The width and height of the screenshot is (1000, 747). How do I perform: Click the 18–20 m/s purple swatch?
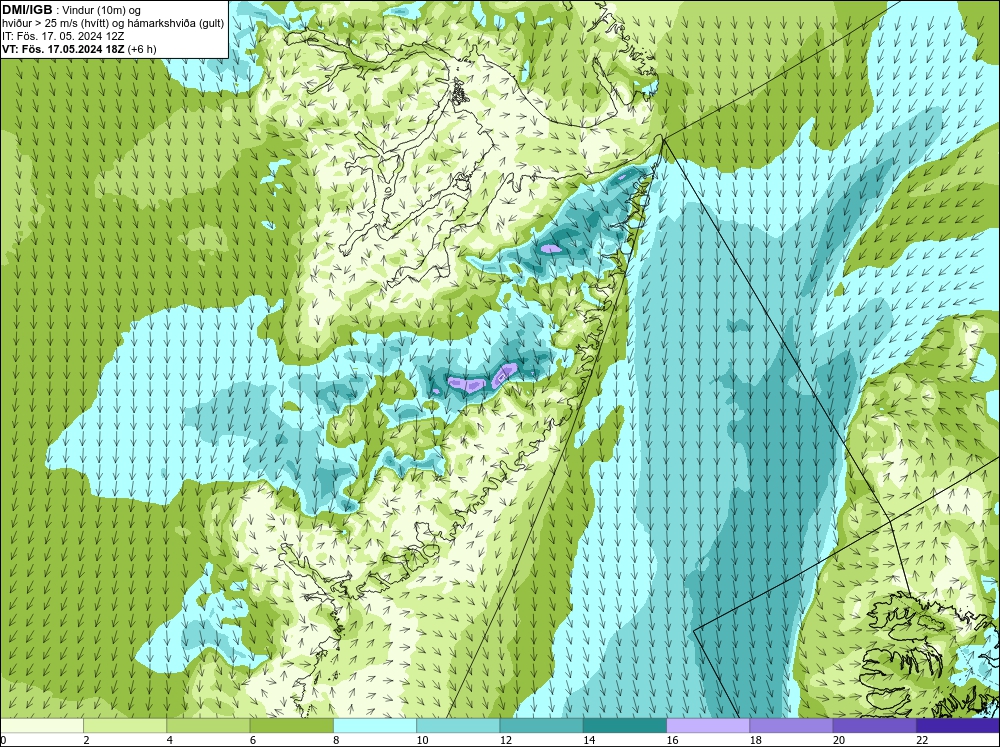791,725
